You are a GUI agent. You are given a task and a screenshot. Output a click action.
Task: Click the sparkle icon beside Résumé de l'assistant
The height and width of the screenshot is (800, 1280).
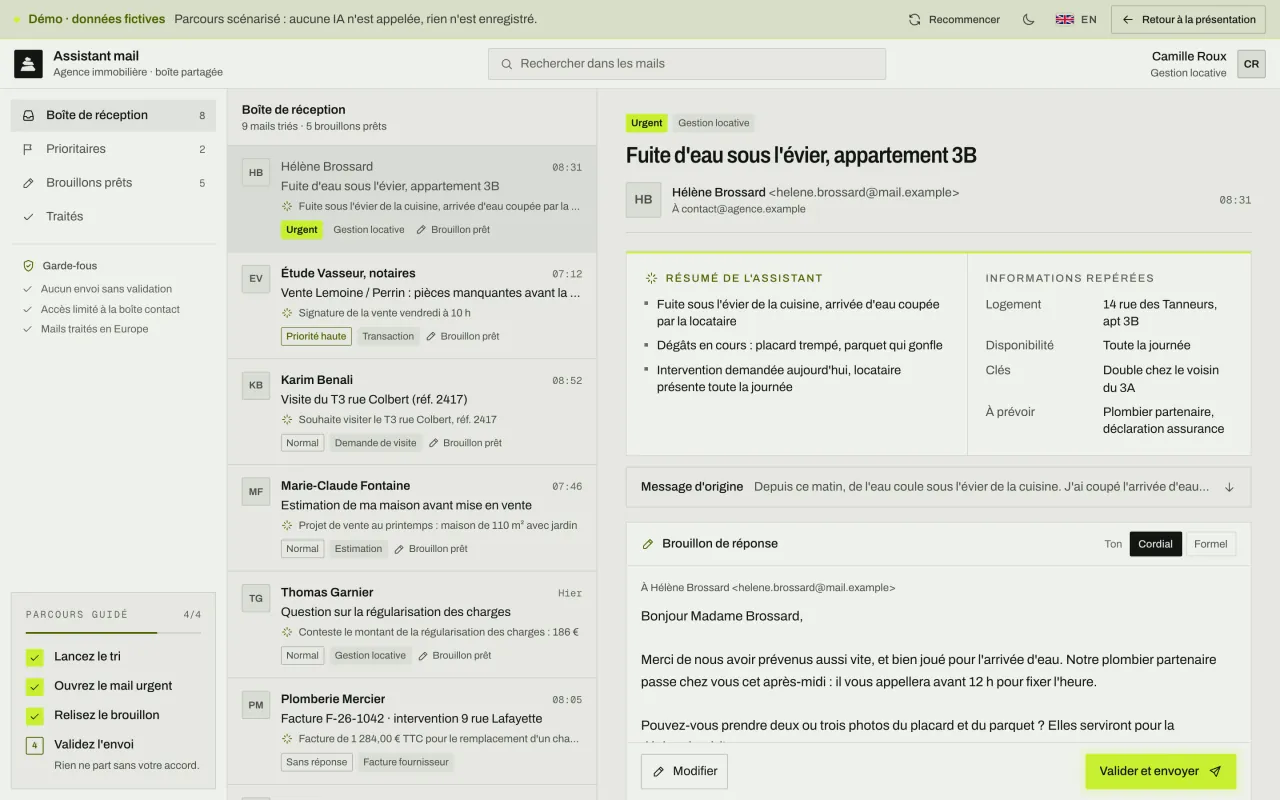point(652,278)
